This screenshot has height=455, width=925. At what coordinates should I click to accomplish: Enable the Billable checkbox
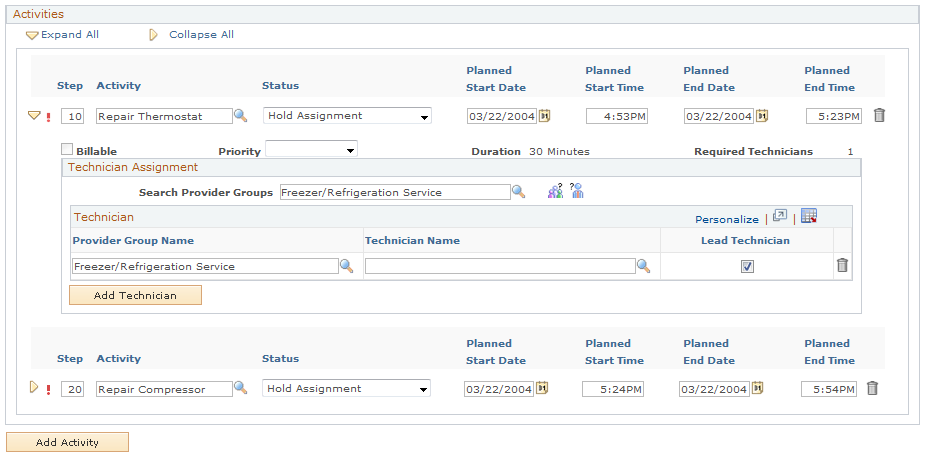pyautogui.click(x=67, y=150)
